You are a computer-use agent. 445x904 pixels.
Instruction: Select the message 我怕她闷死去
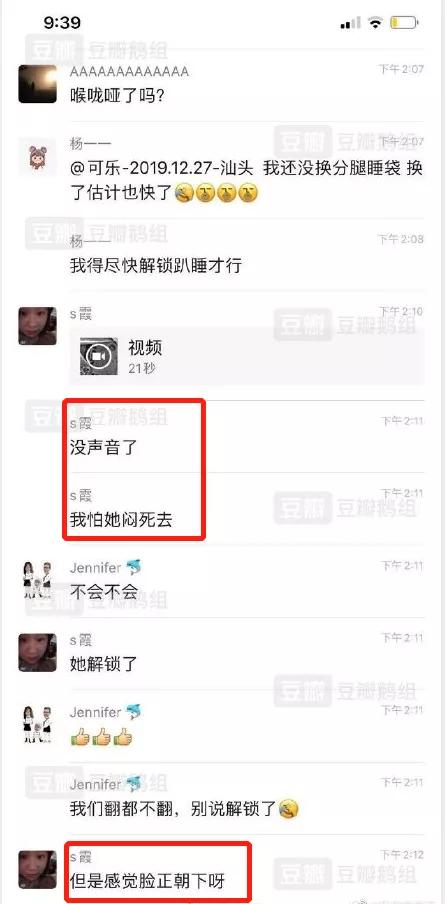121,520
